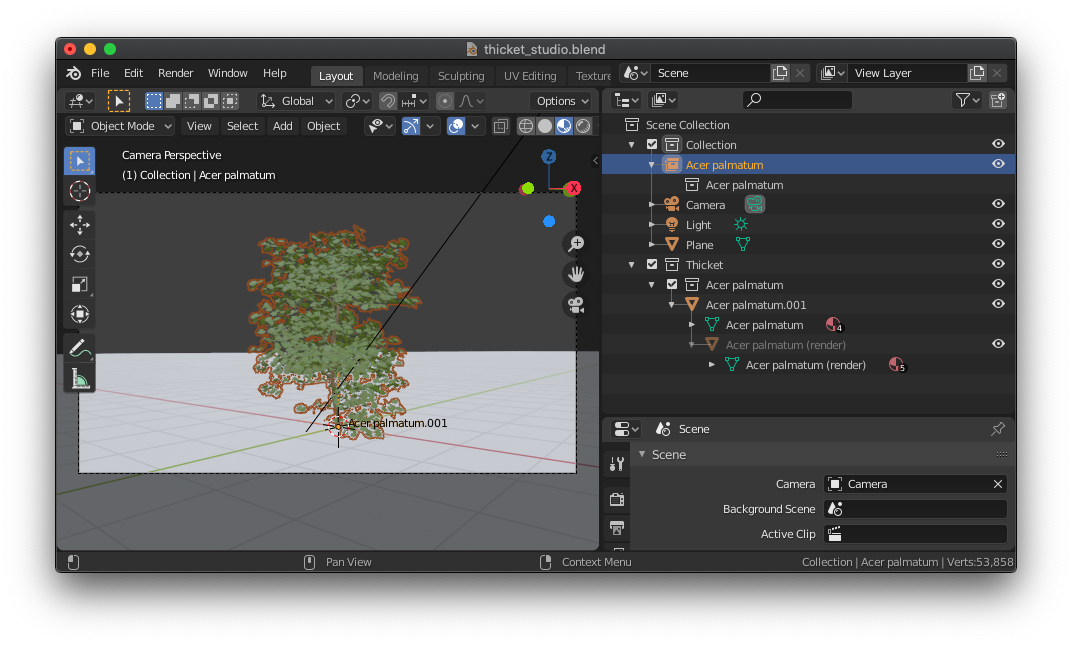The image size is (1072, 646).
Task: Toggle snapping with the magnet icon
Action: pos(388,101)
